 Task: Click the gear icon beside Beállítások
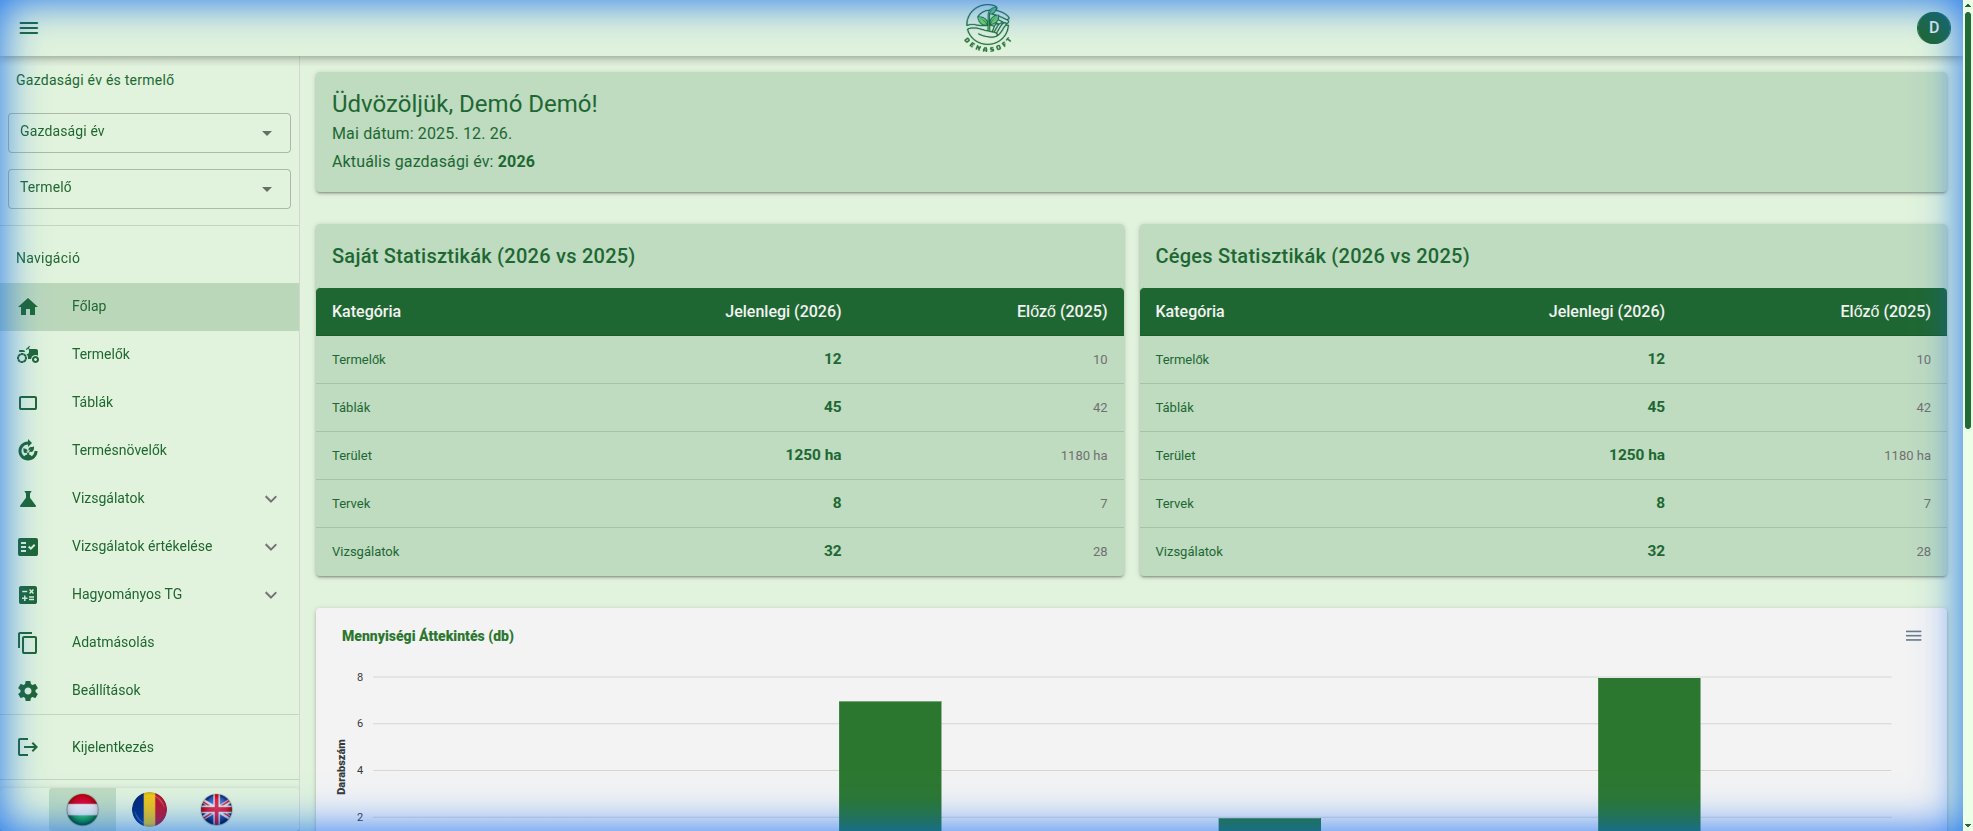28,691
